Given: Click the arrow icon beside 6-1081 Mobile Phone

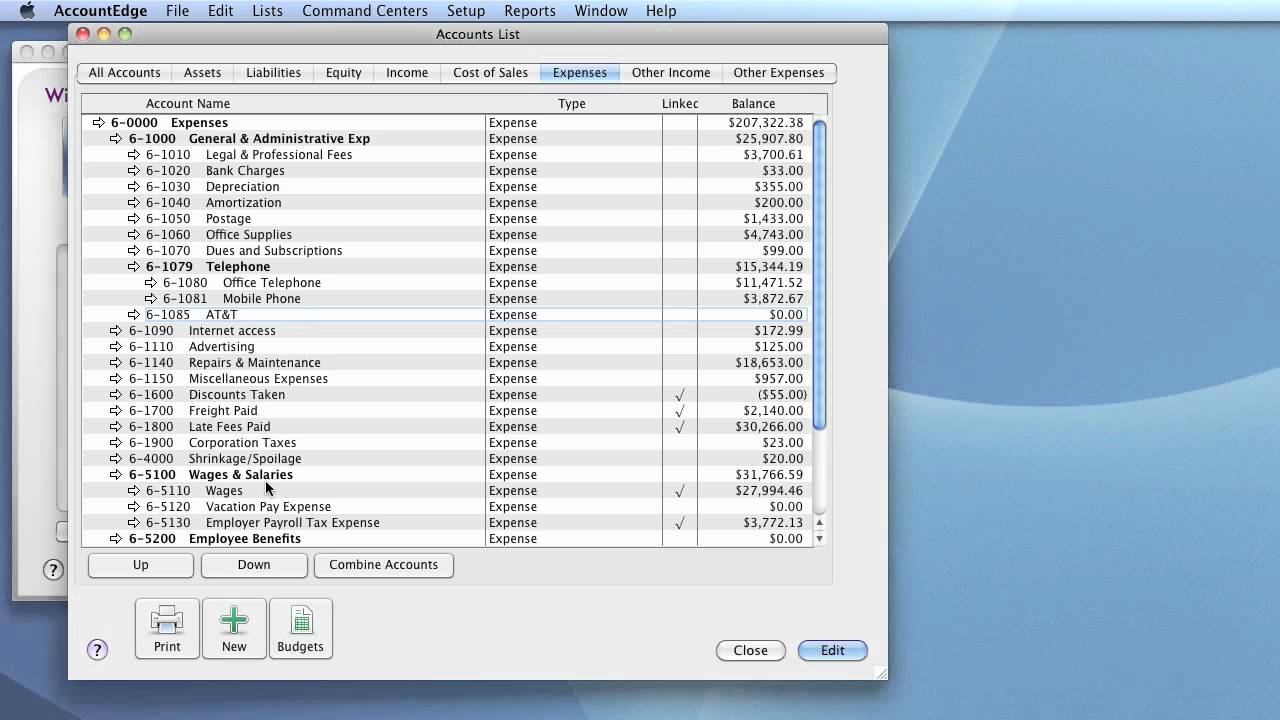Looking at the screenshot, I should [151, 299].
